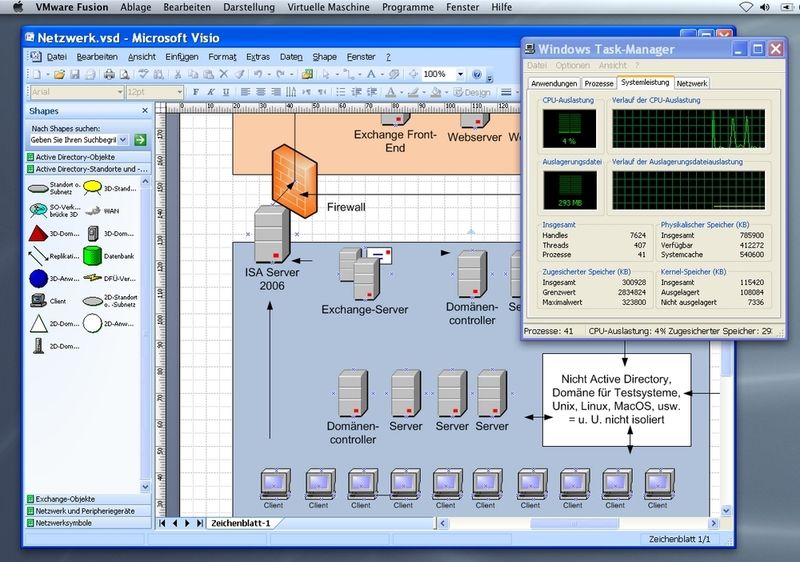Go to the last sheet tab arrow

(x=199, y=523)
